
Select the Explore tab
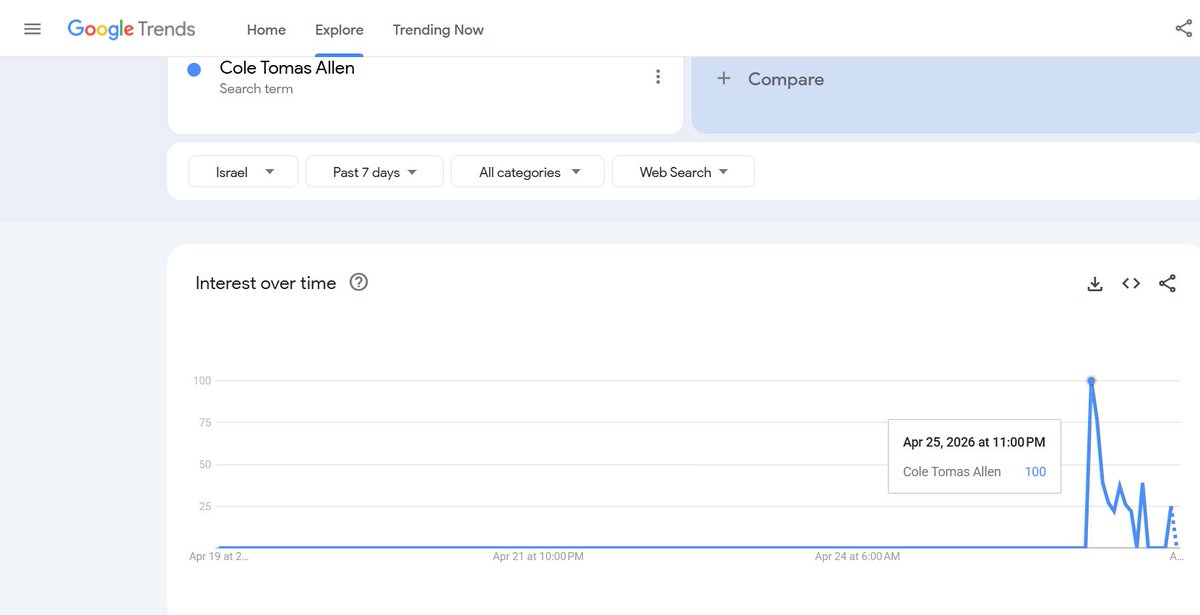coord(339,30)
